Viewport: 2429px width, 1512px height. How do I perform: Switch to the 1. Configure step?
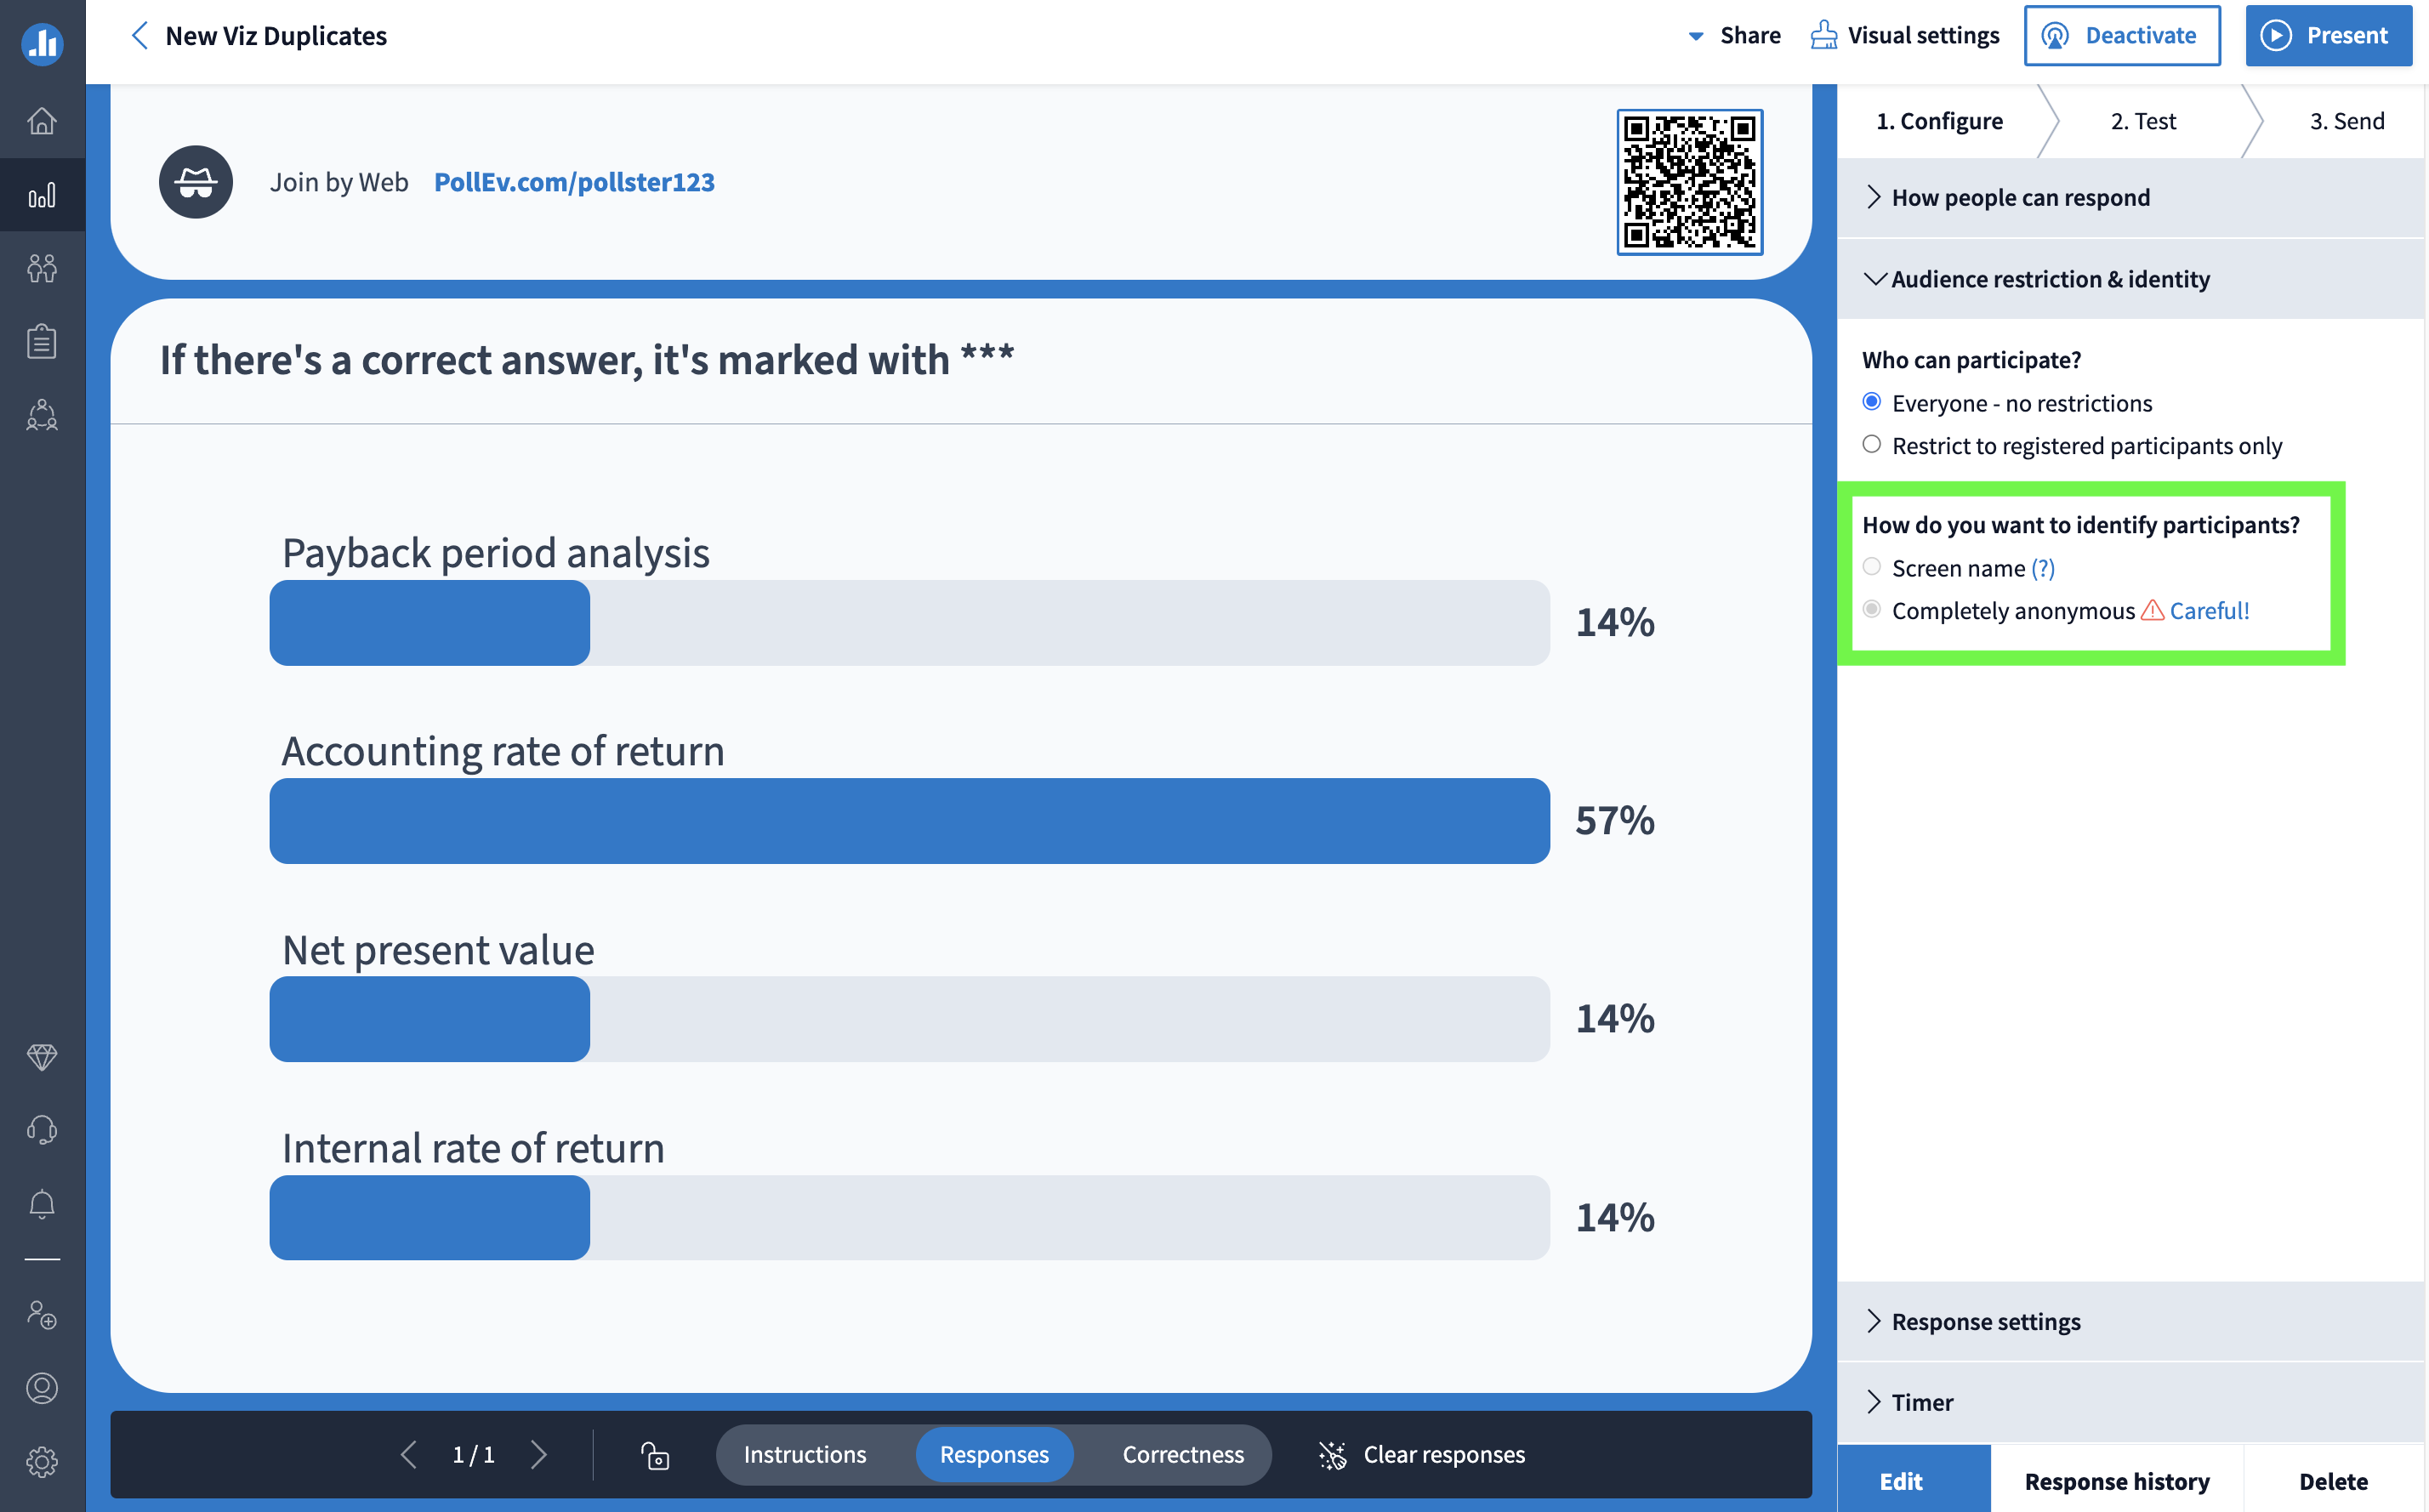1939,121
